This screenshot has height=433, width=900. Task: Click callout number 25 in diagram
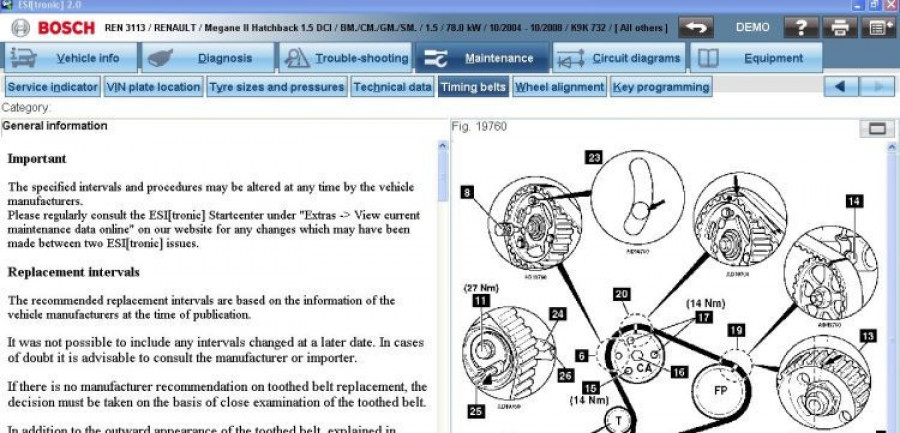[x=476, y=411]
